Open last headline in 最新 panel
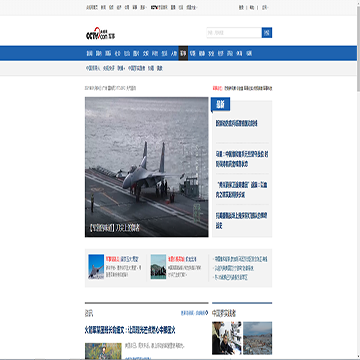 pos(241,221)
